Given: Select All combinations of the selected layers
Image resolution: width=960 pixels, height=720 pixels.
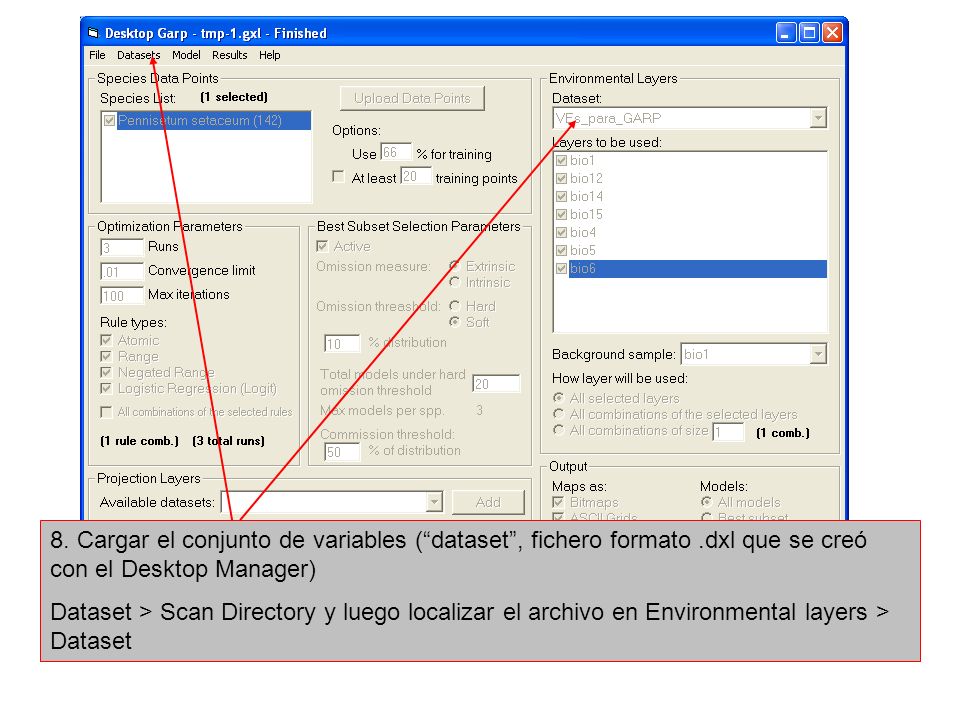Looking at the screenshot, I should 558,414.
